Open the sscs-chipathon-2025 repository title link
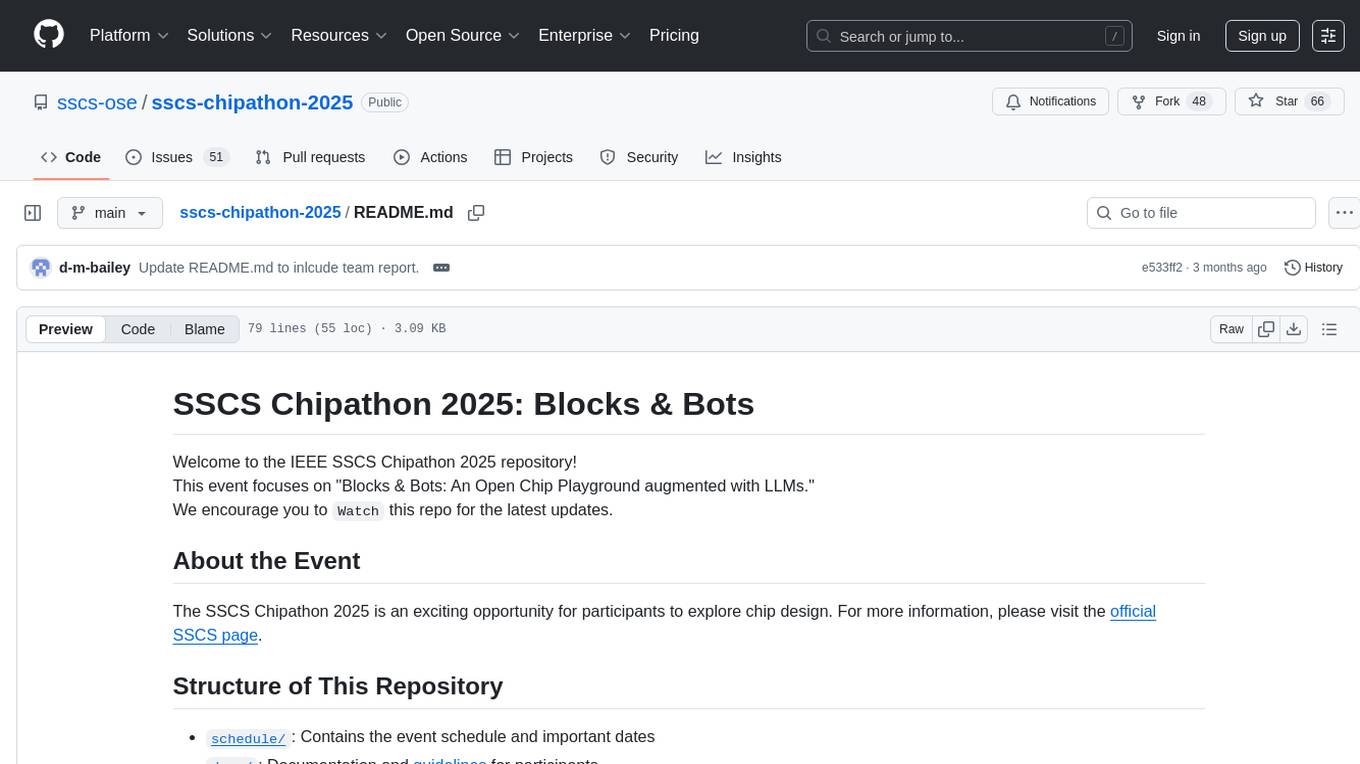The width and height of the screenshot is (1360, 764). pyautogui.click(x=252, y=102)
